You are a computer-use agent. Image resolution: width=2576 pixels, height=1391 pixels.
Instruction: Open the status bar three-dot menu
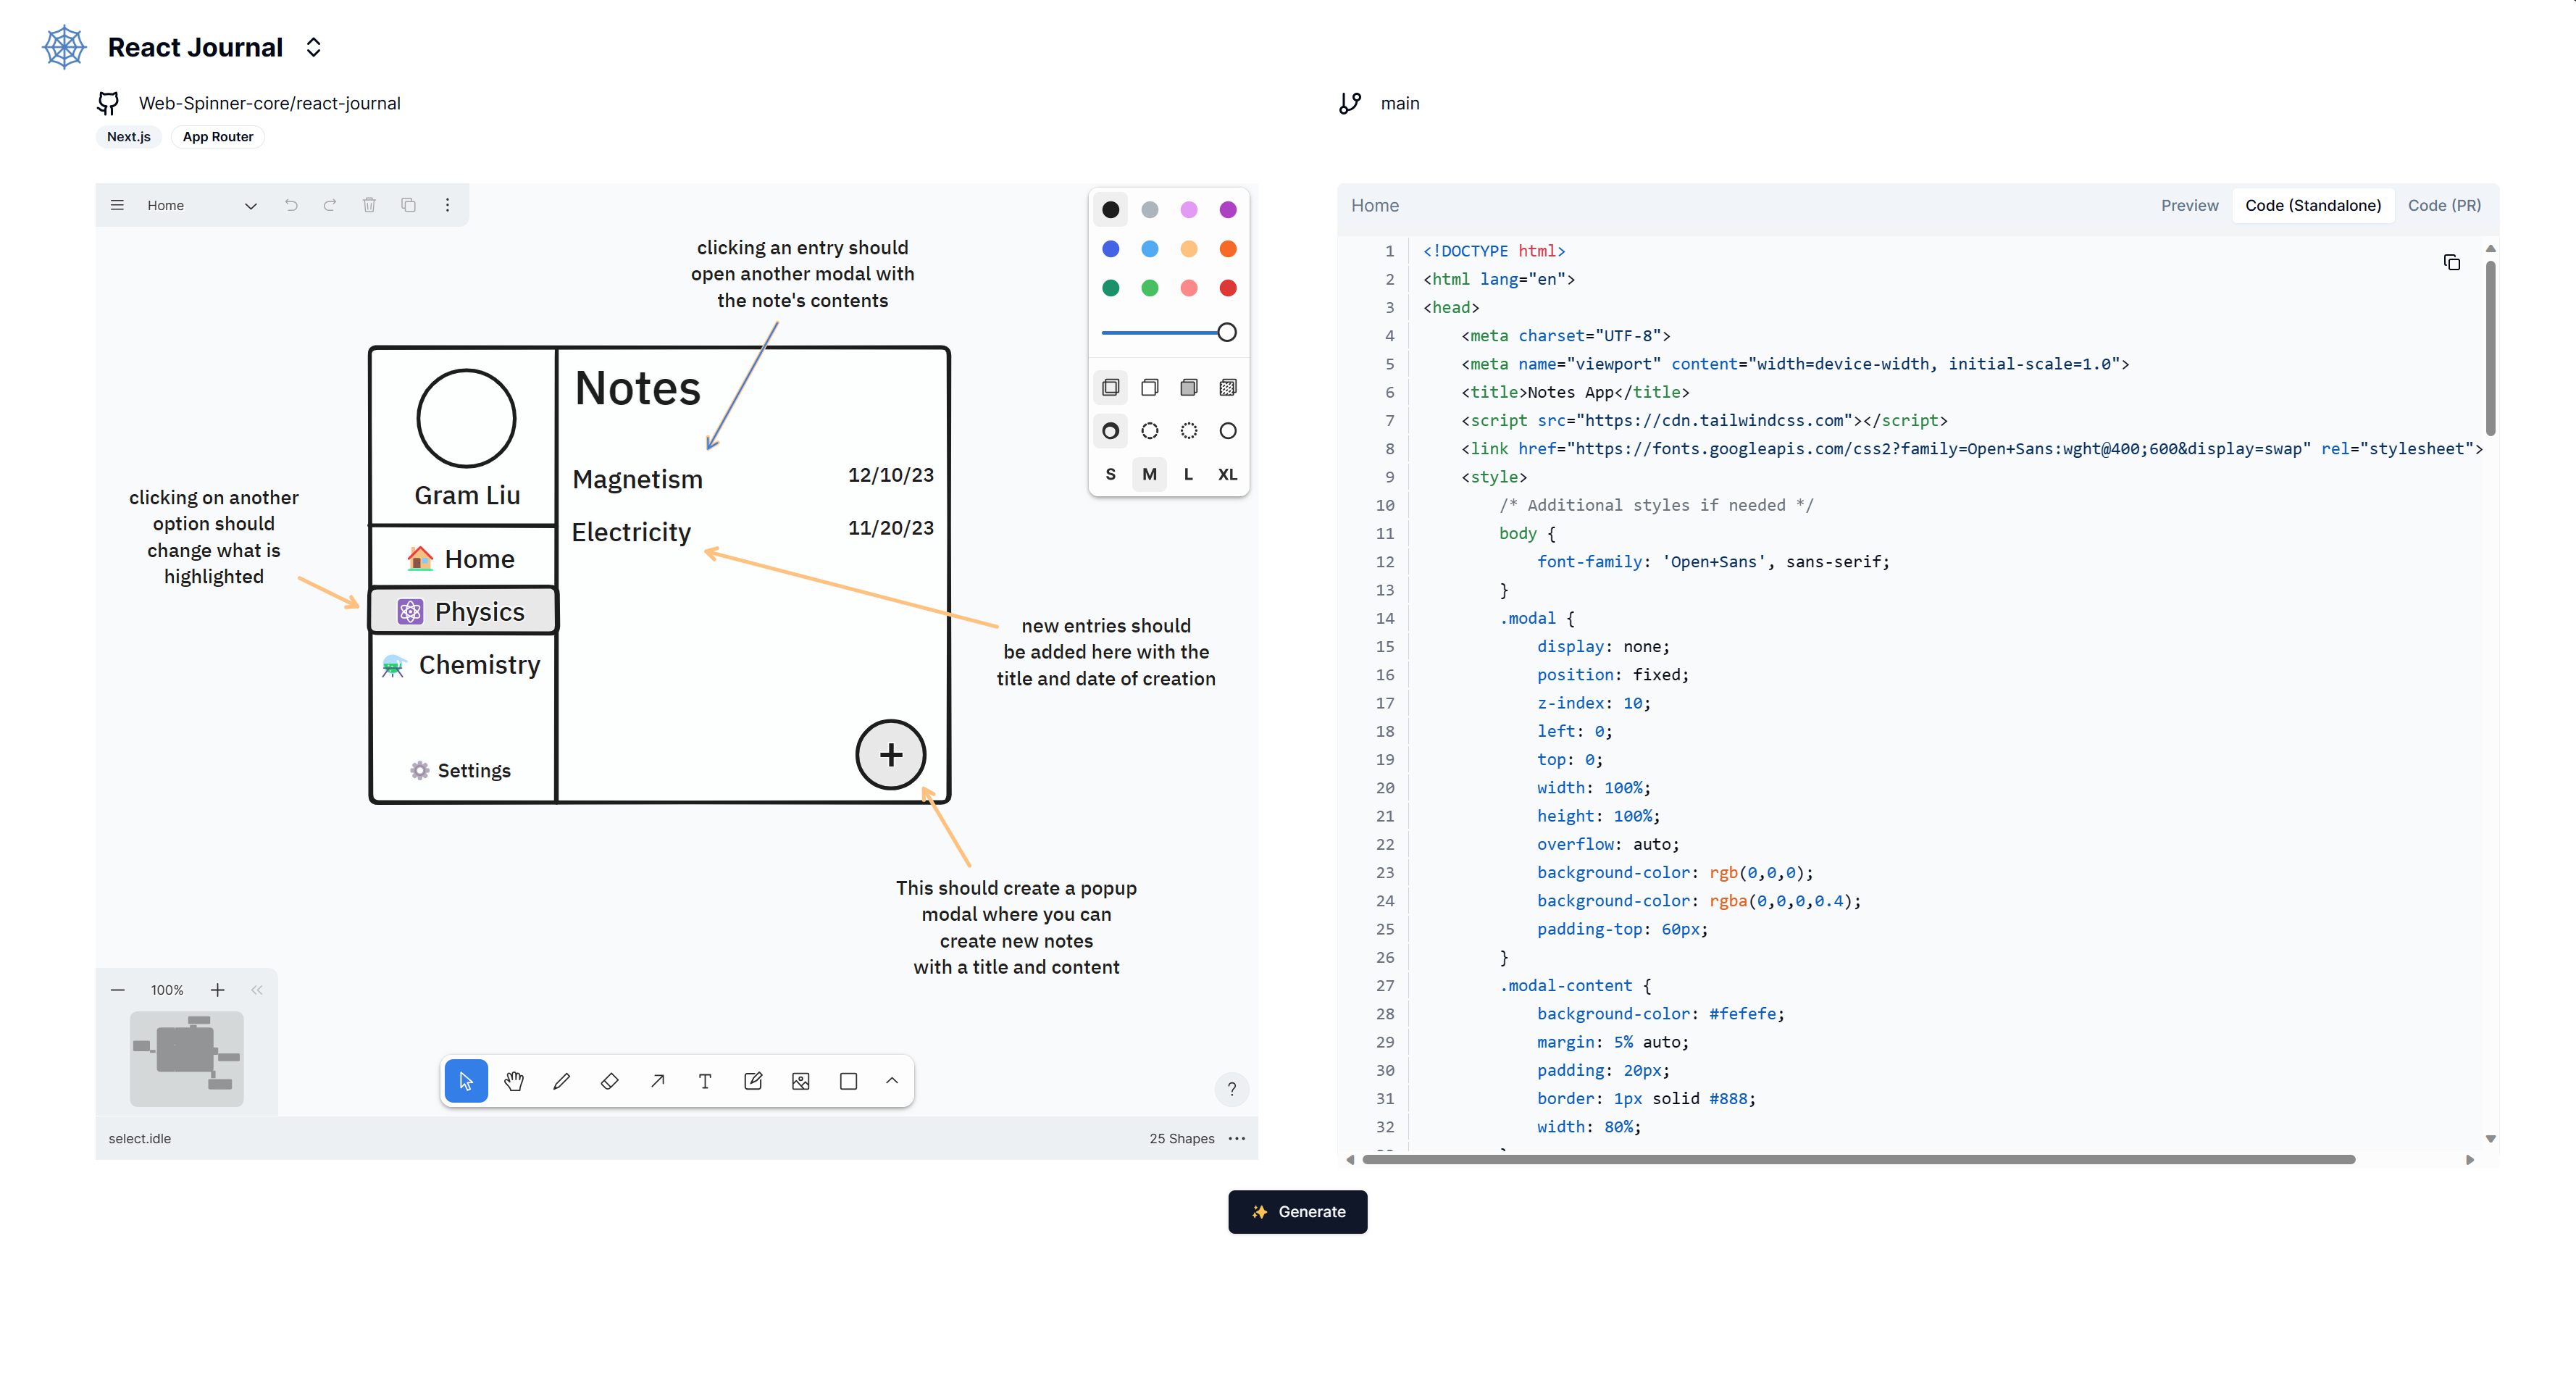coord(1237,1139)
